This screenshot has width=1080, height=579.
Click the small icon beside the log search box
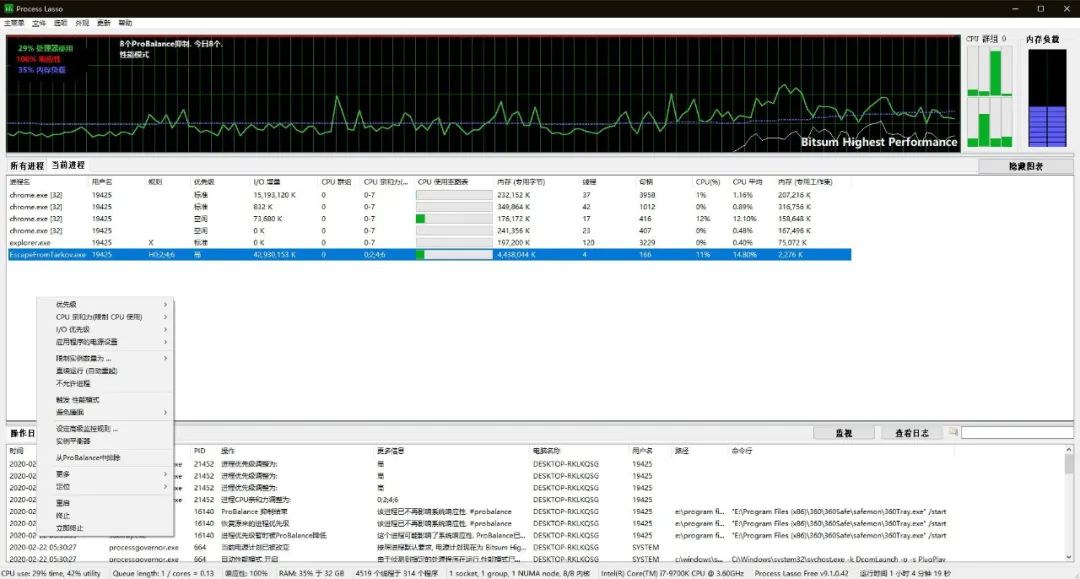tap(953, 432)
